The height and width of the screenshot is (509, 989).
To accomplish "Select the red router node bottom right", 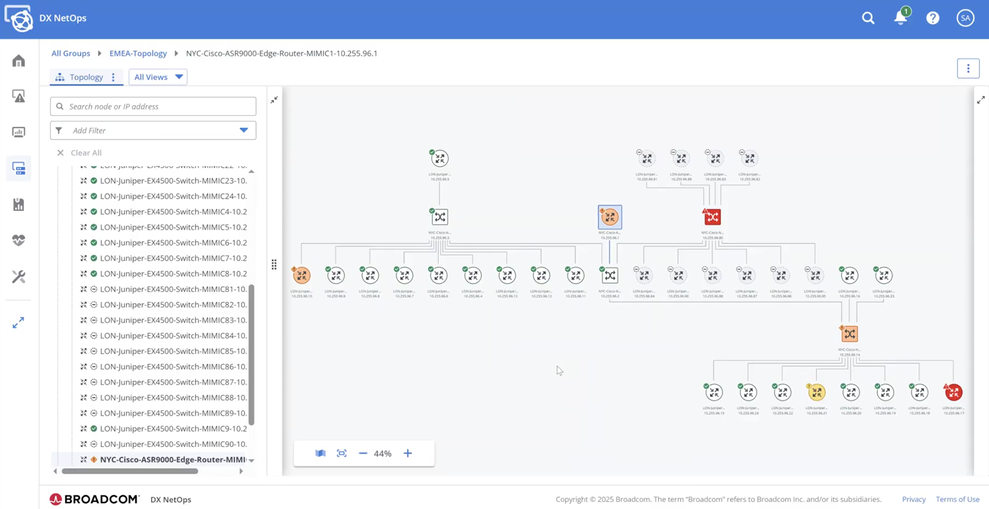I will coord(953,392).
